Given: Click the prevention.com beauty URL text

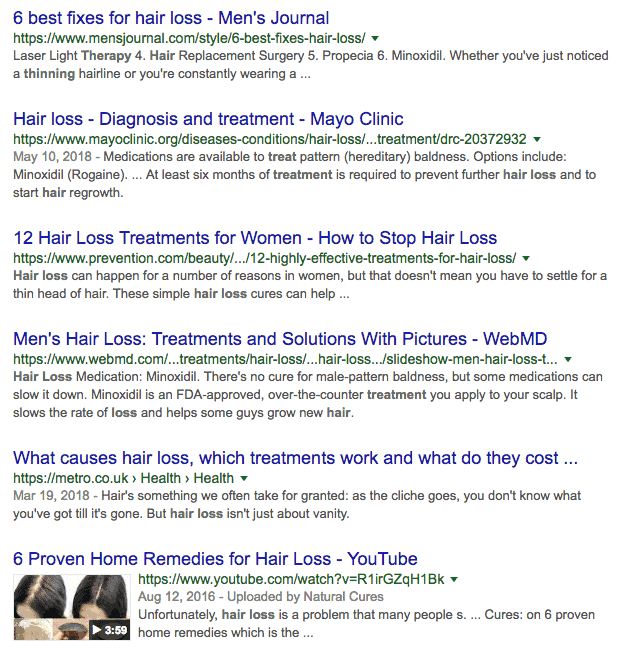Looking at the screenshot, I should tap(264, 259).
